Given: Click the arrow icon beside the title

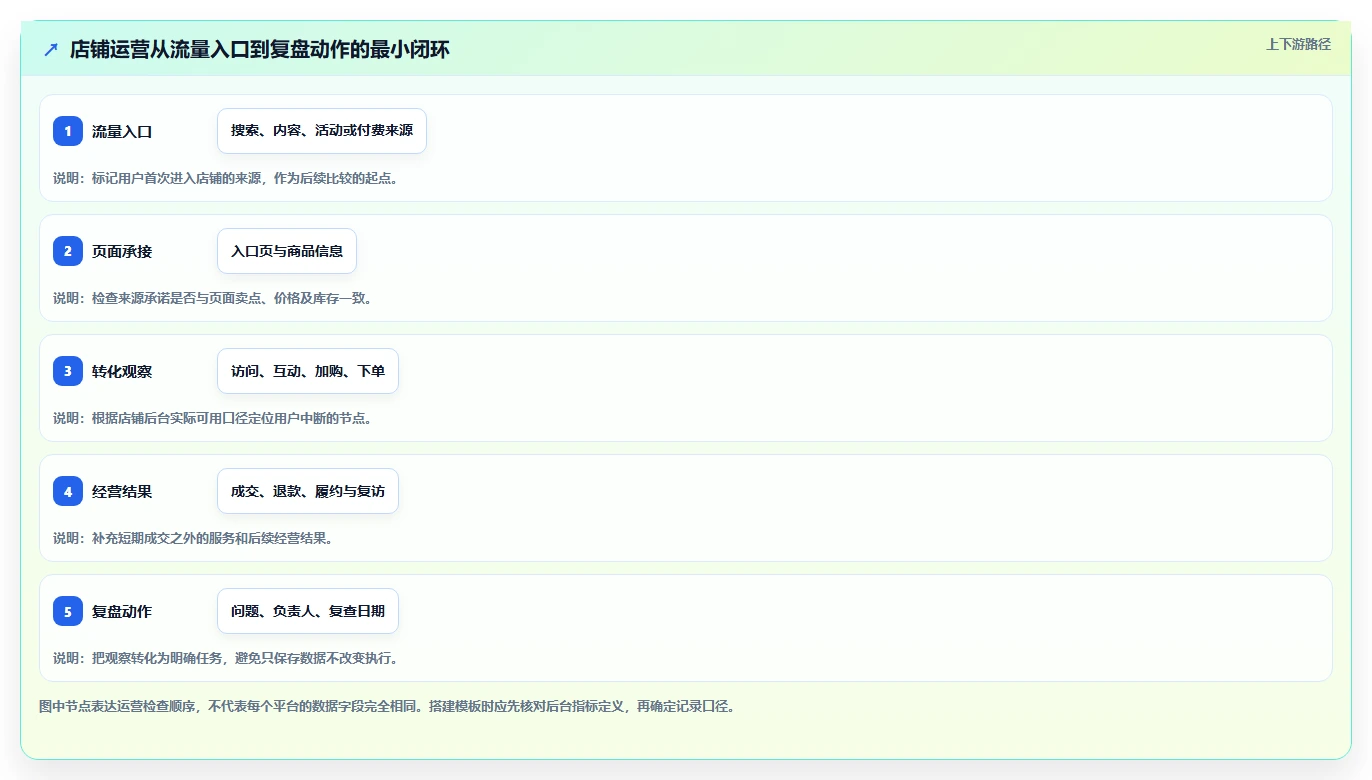Looking at the screenshot, I should [51, 49].
